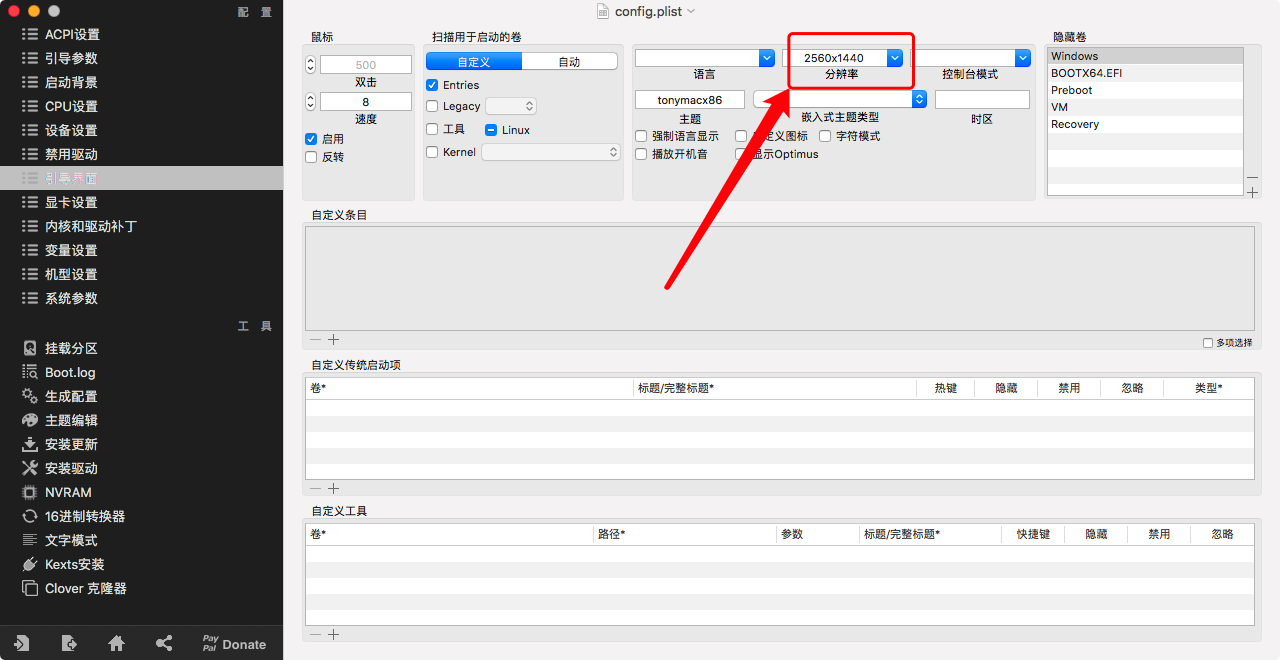Image resolution: width=1280 pixels, height=660 pixels.
Task: Open the Boot.log viewer tool
Action: coord(59,372)
